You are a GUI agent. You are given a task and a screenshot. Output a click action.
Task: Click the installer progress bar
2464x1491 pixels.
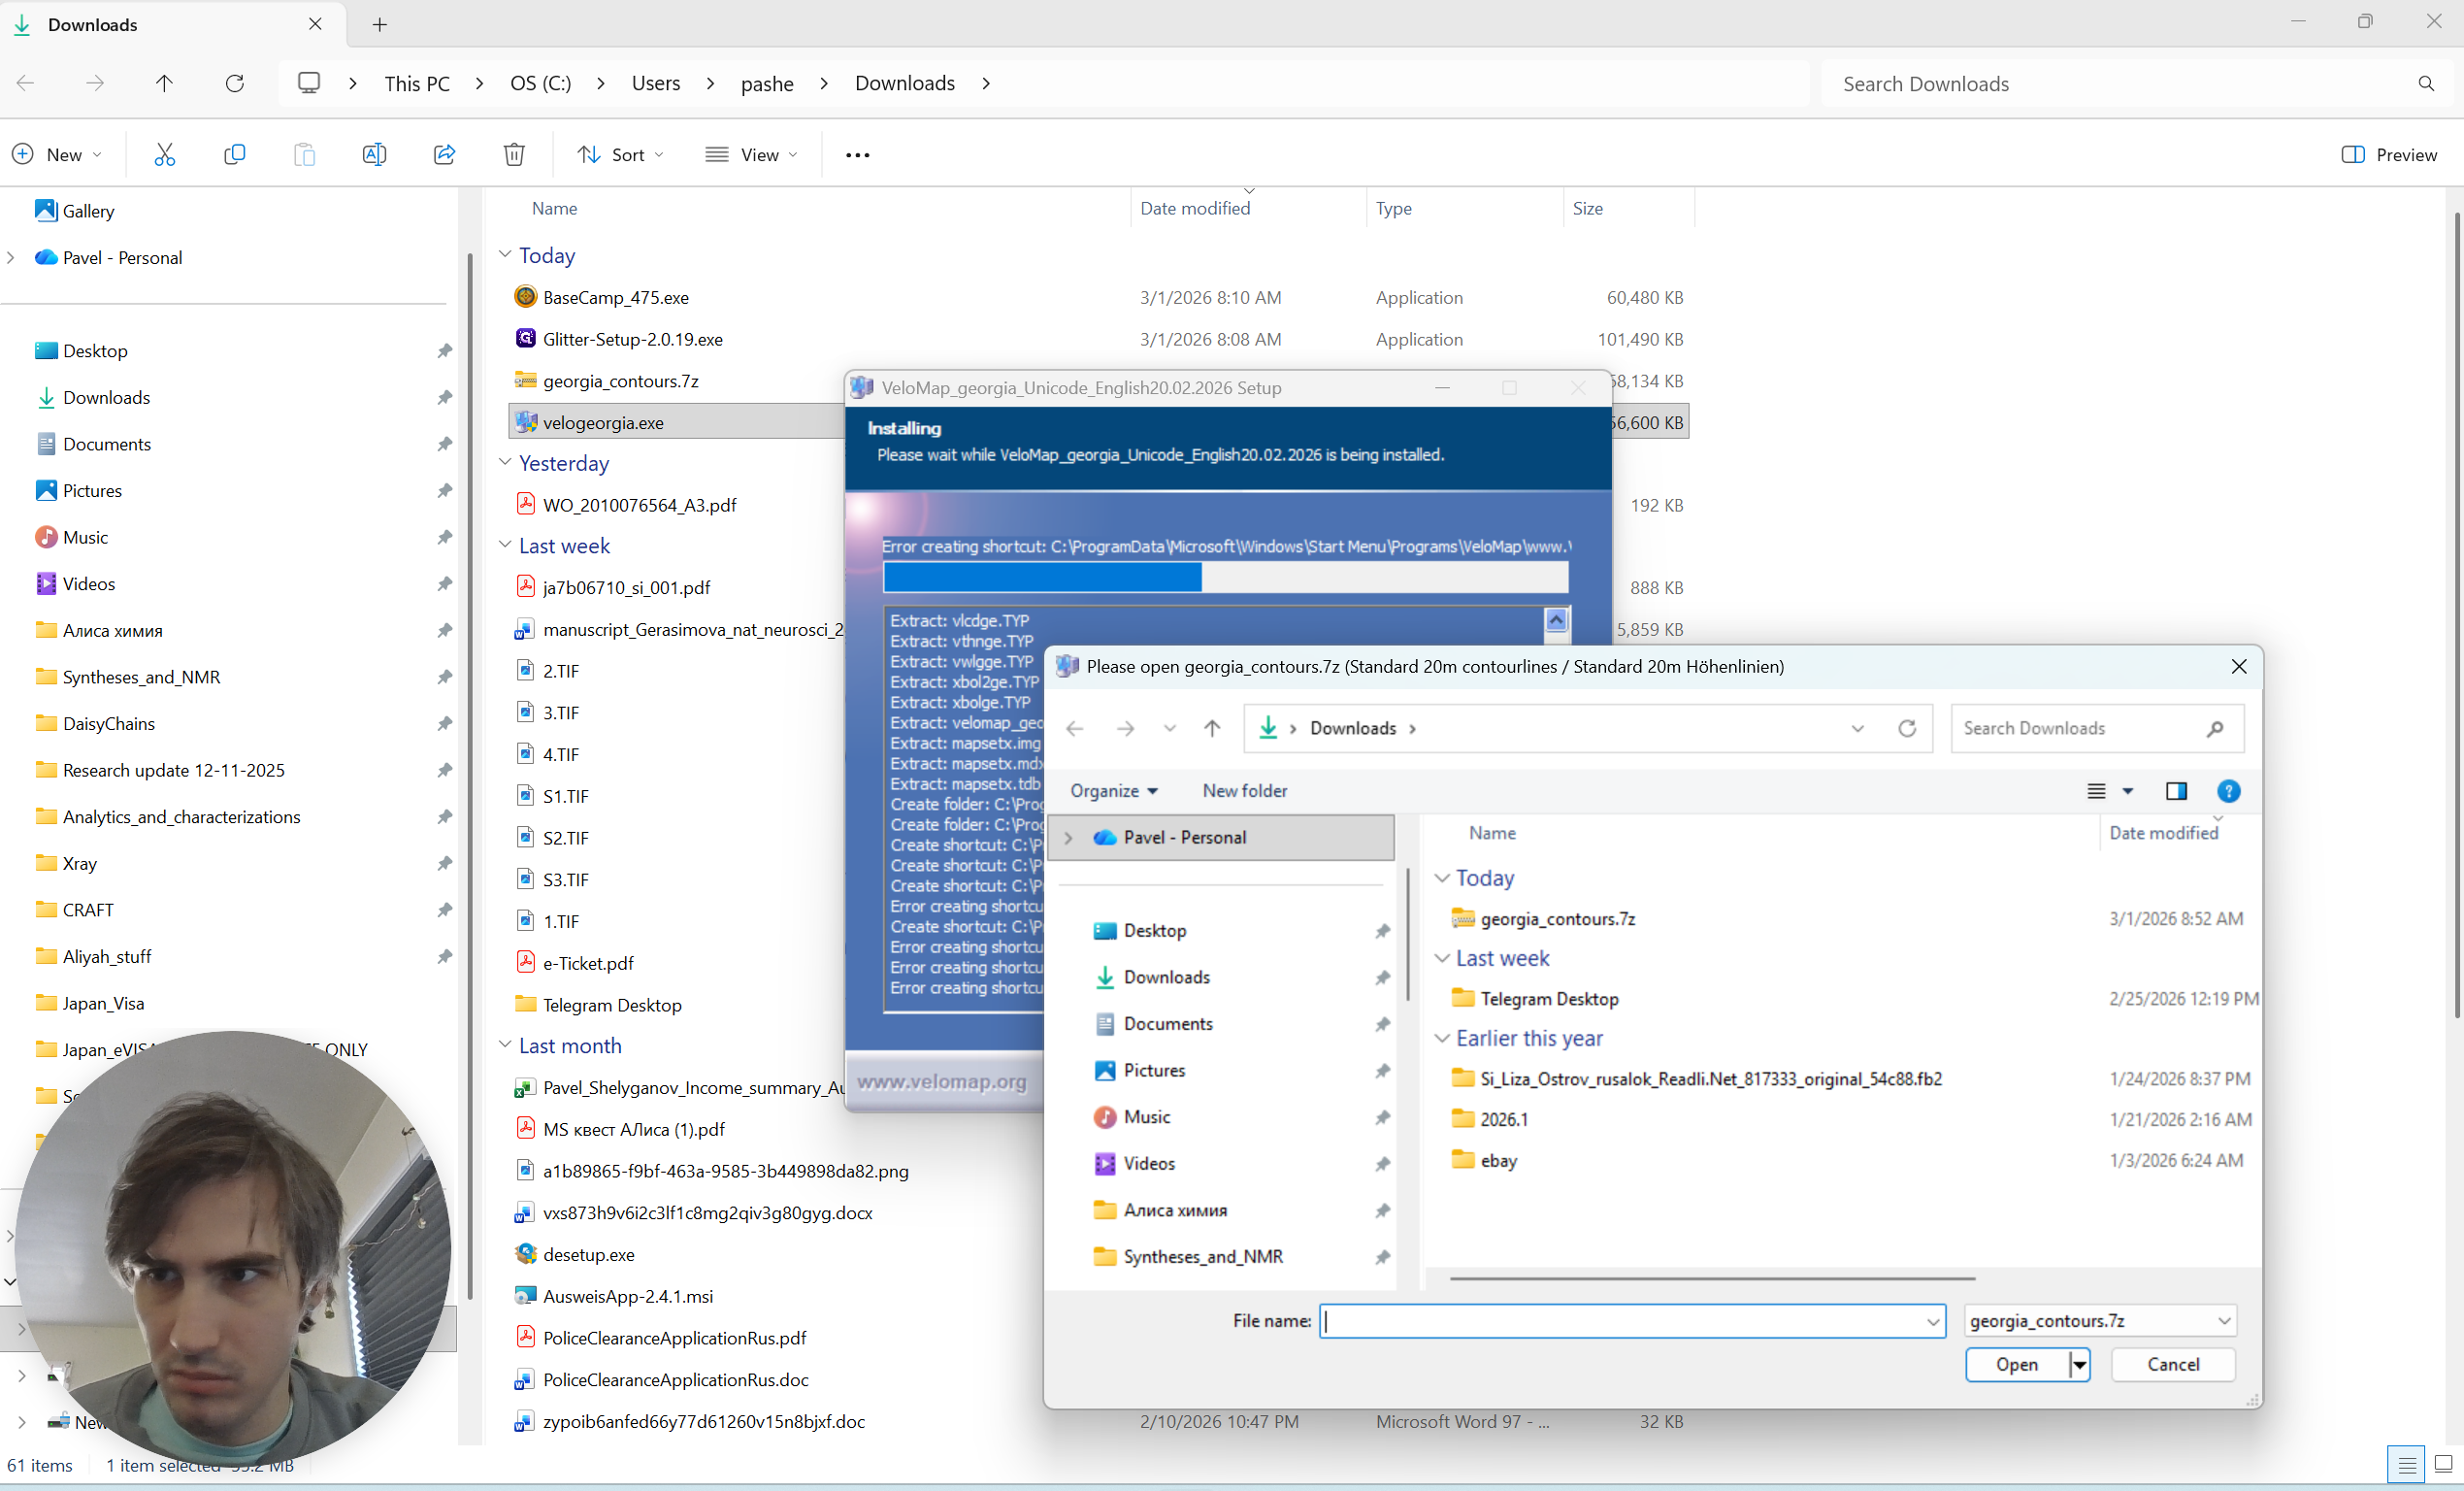(x=1225, y=577)
